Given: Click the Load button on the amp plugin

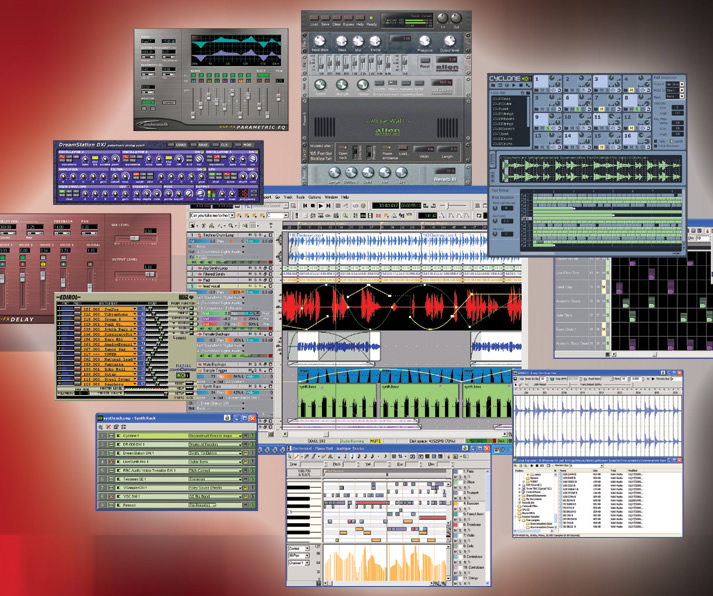Looking at the screenshot, I should [x=314, y=18].
